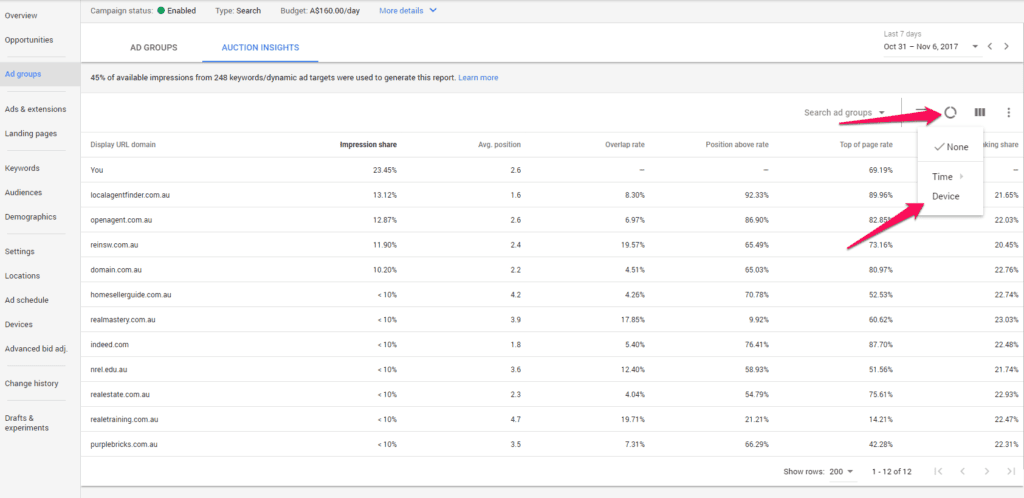Open Devices in sidebar
The width and height of the screenshot is (1024, 498).
(18, 324)
